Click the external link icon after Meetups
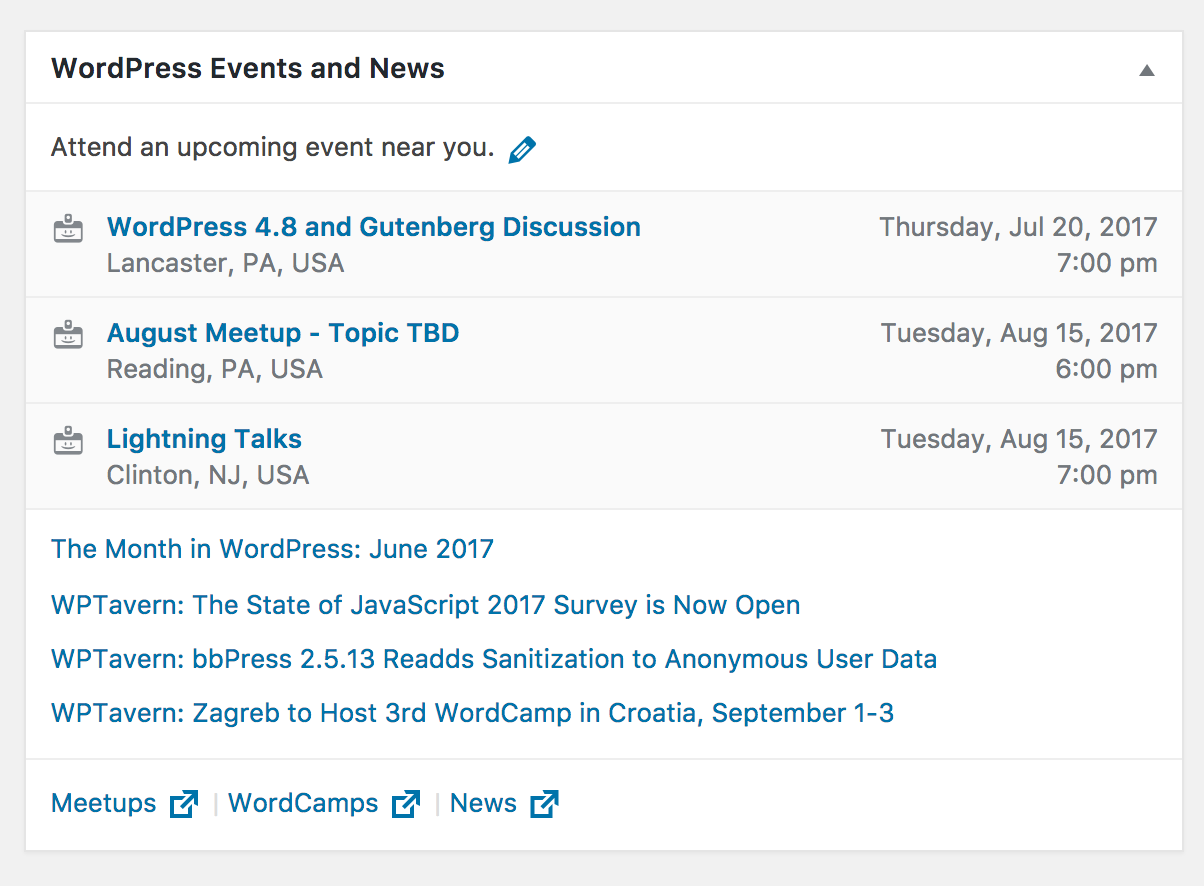Image resolution: width=1204 pixels, height=886 pixels. [x=184, y=804]
